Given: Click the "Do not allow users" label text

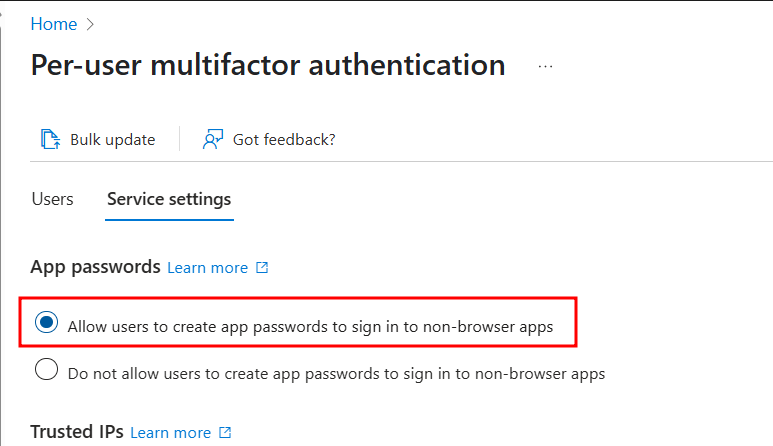Looking at the screenshot, I should tap(336, 374).
